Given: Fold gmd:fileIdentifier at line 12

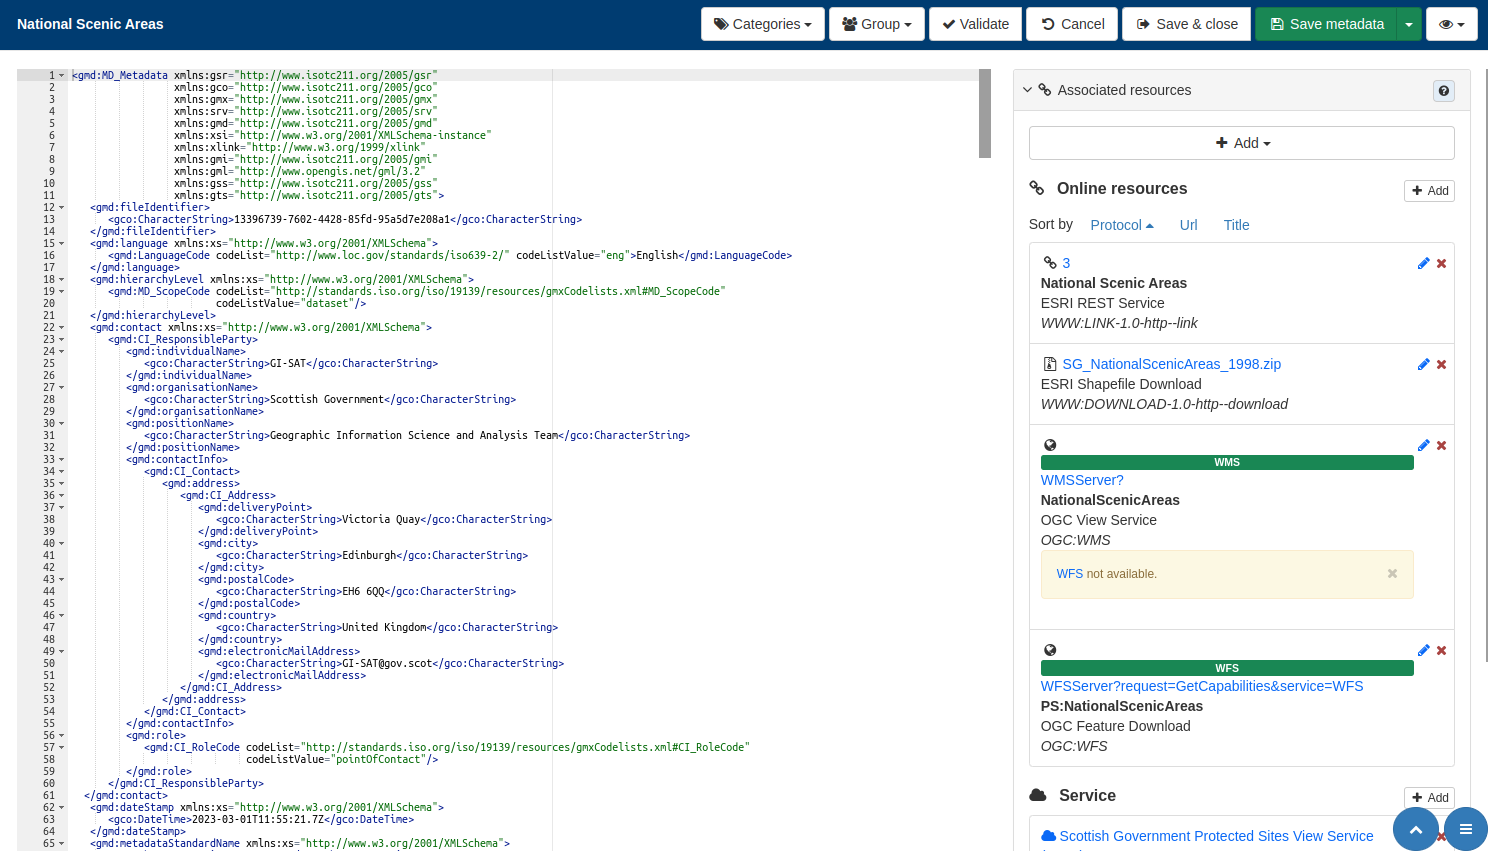Looking at the screenshot, I should [x=61, y=208].
